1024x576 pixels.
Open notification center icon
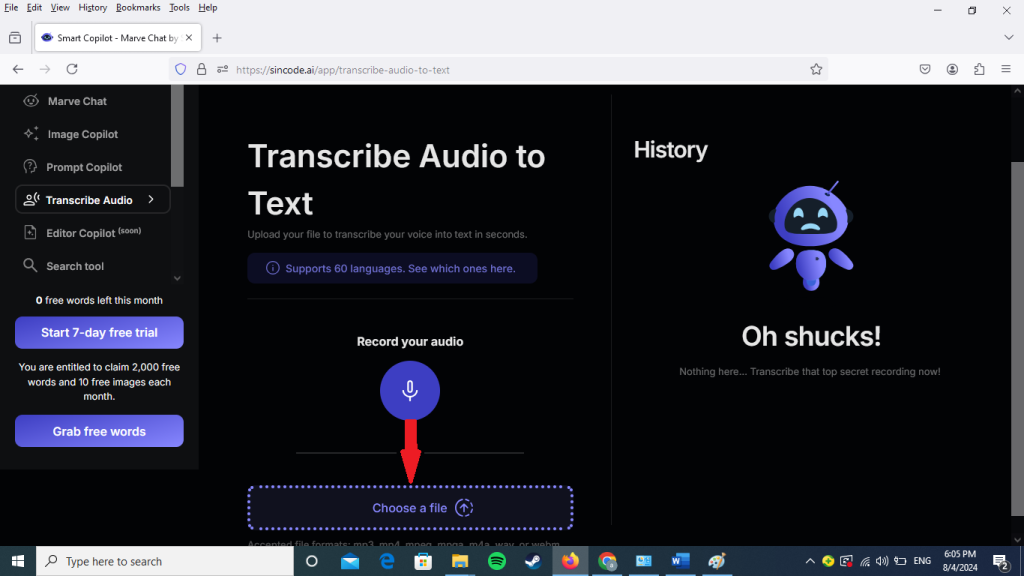click(1000, 561)
